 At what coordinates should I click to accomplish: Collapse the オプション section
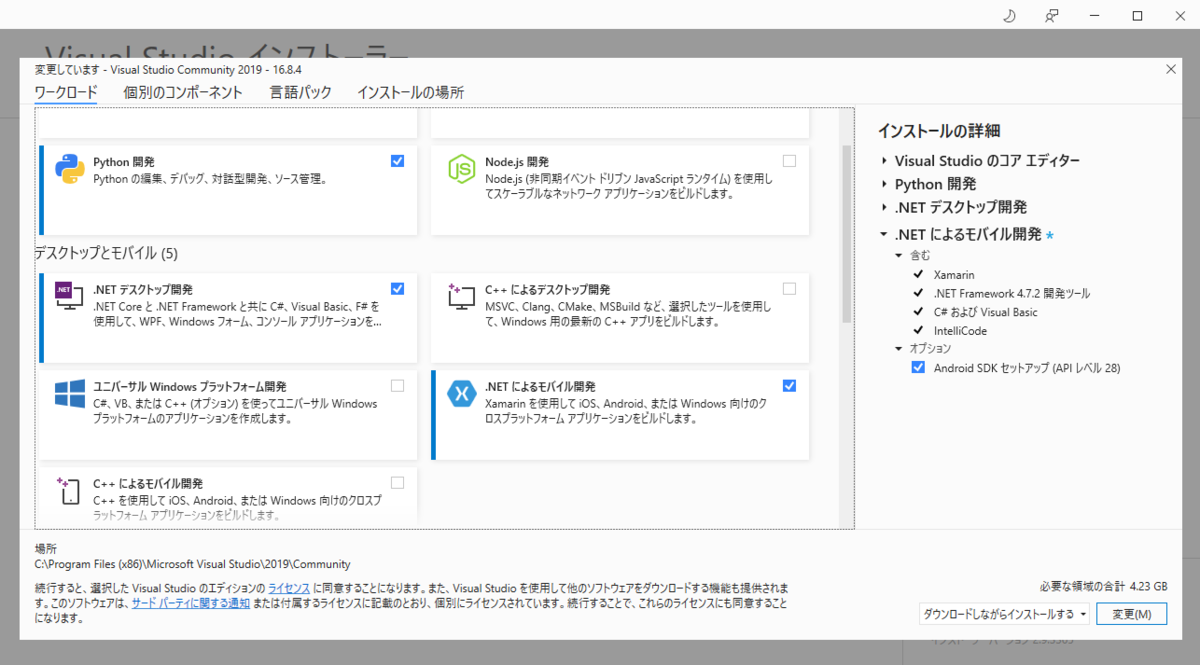coord(897,349)
